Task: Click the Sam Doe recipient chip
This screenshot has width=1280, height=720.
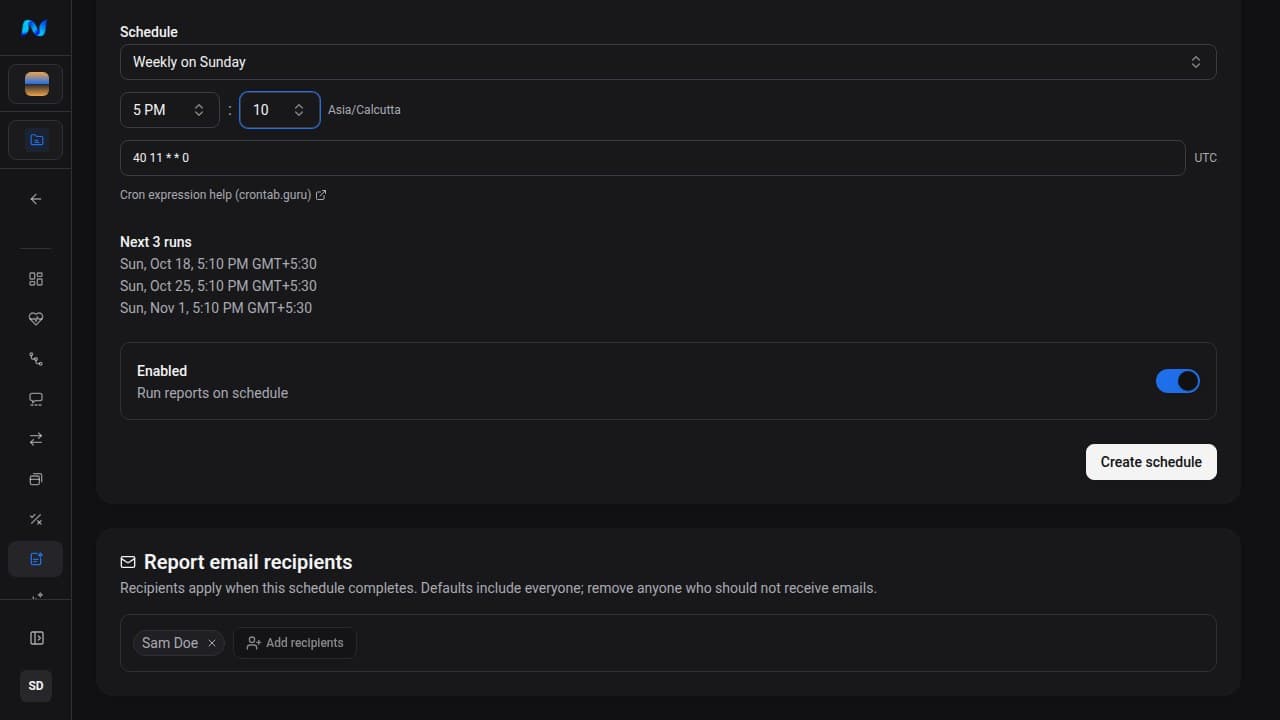Action: 179,643
